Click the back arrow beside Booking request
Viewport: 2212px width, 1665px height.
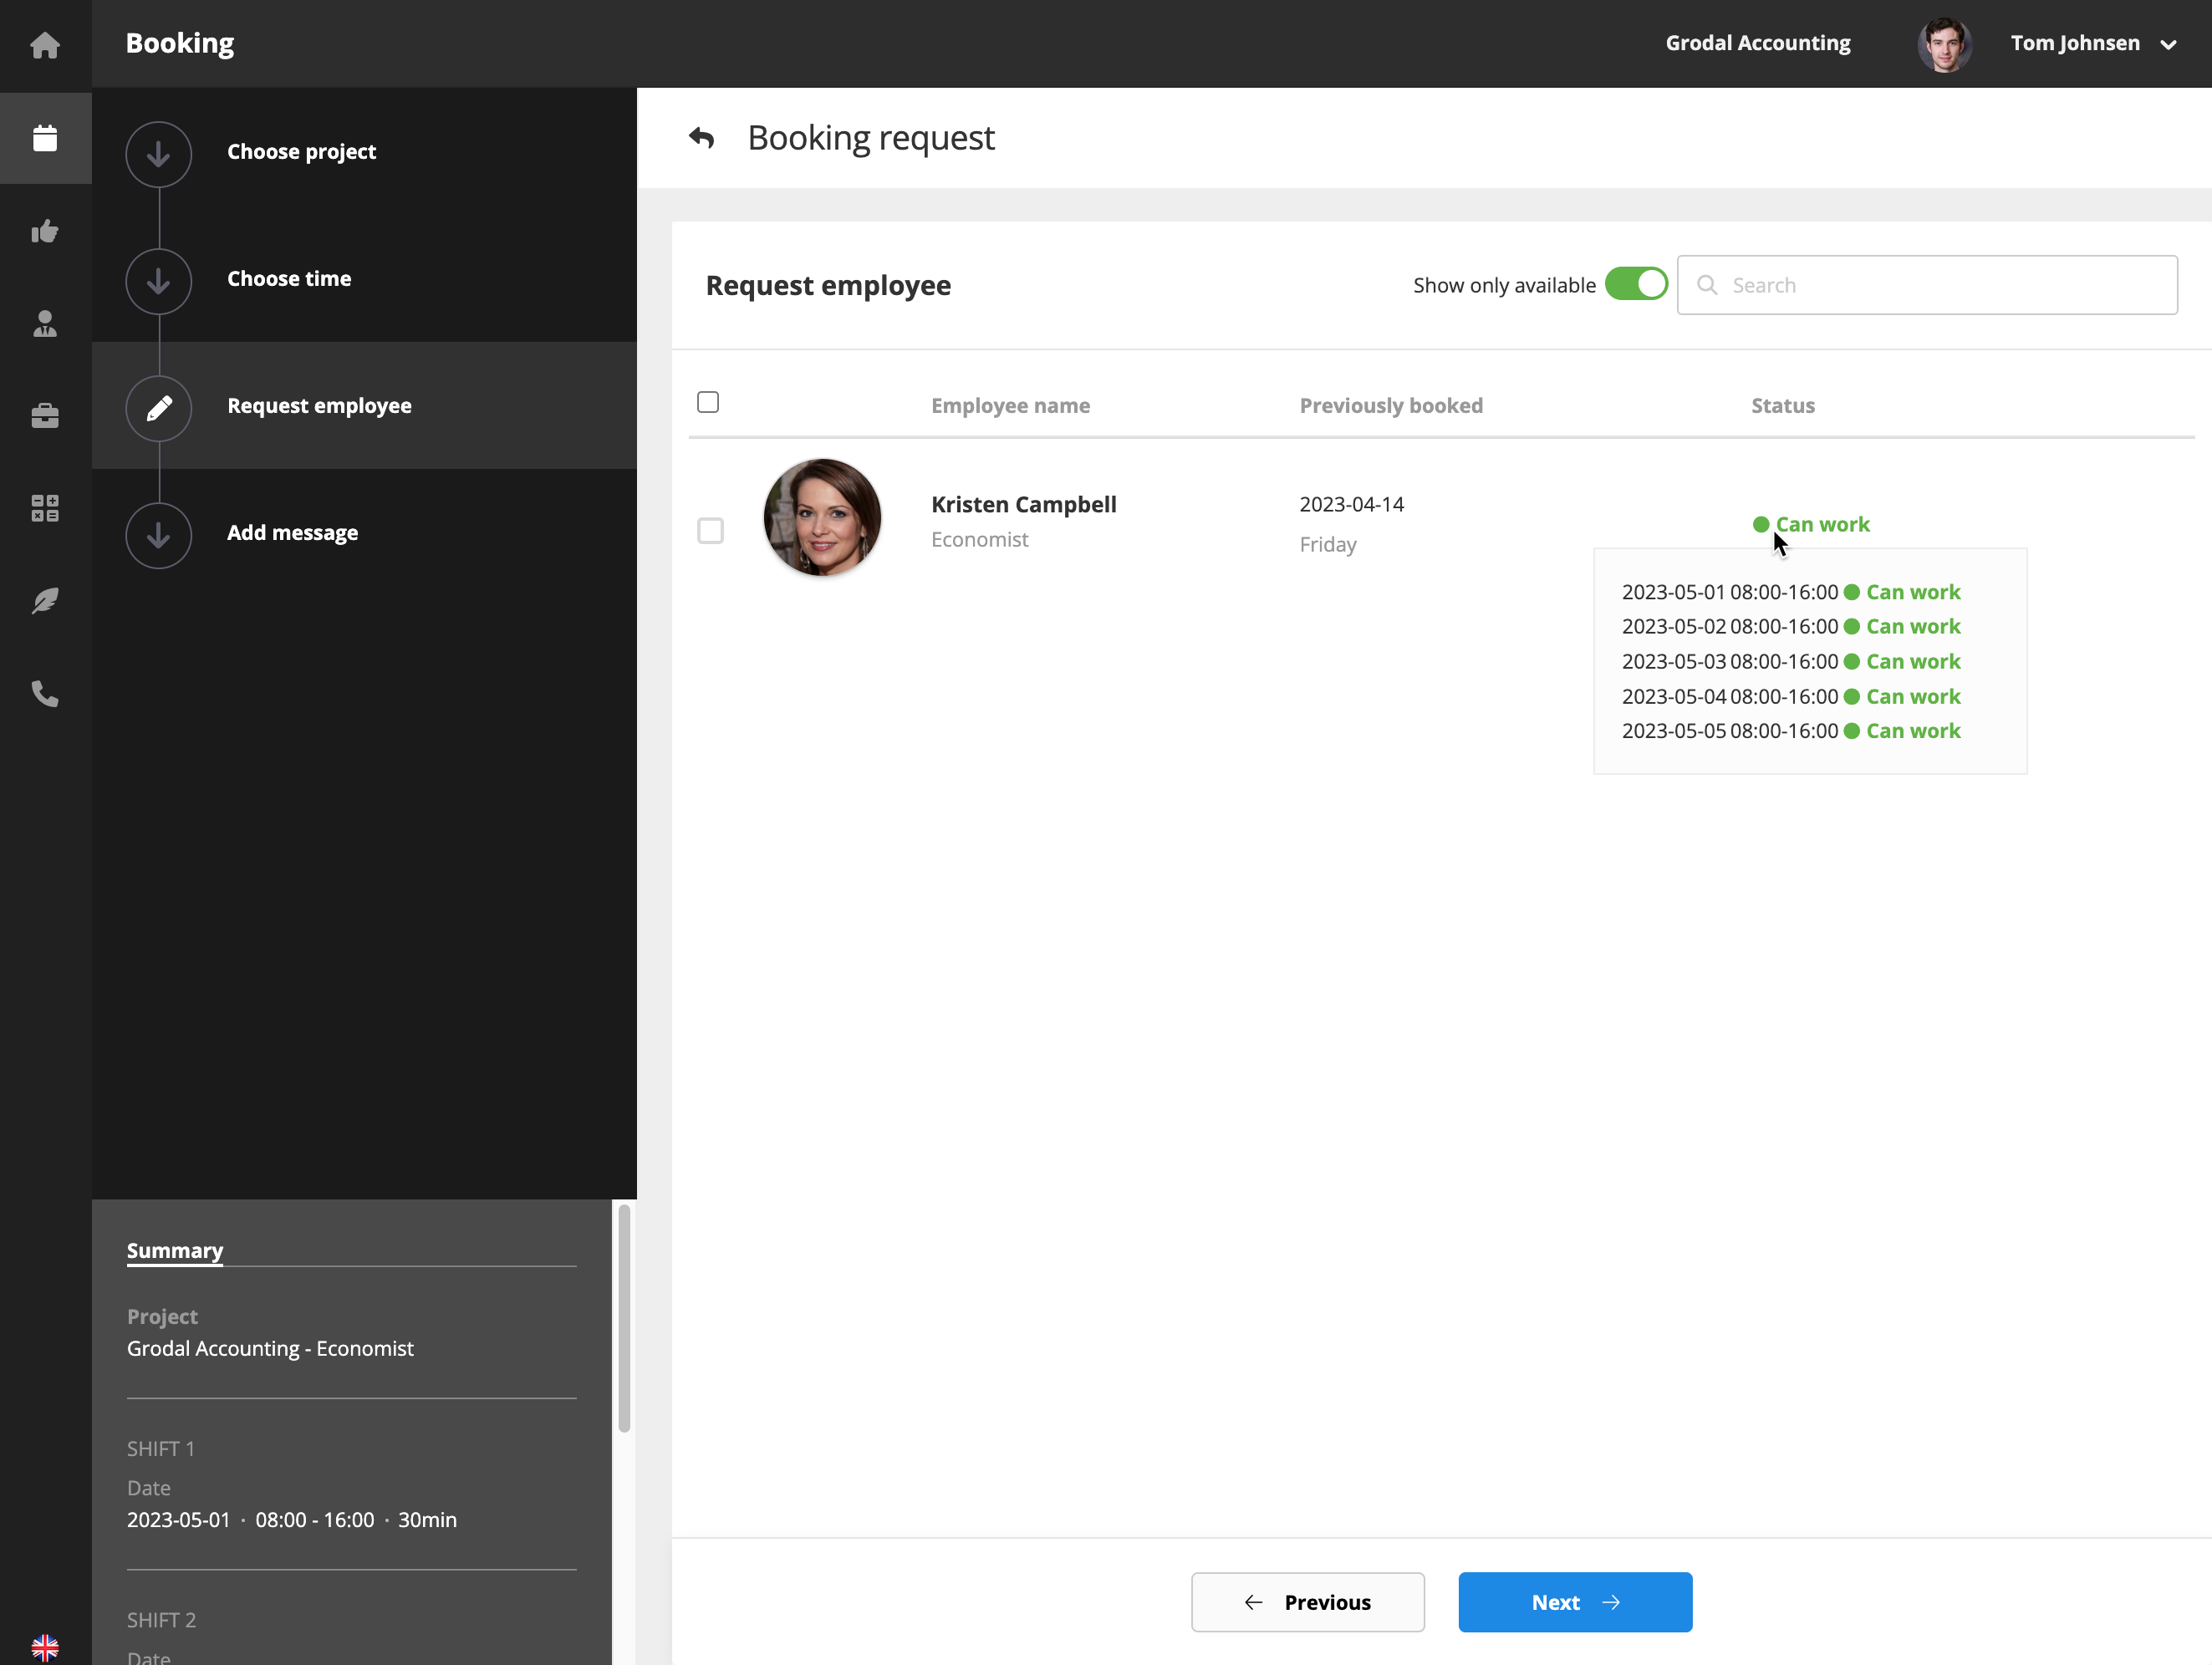(x=702, y=138)
